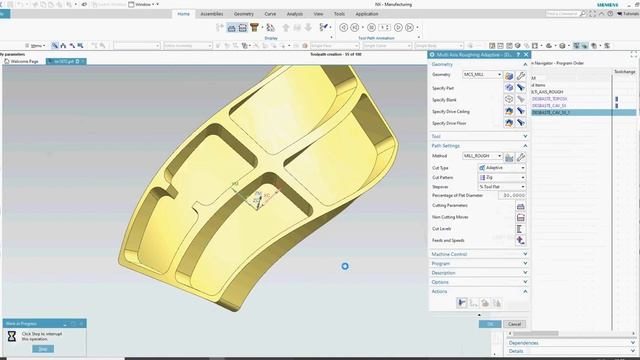The image size is (640, 360).
Task: Collapse the Geometry section
Action: tap(525, 64)
